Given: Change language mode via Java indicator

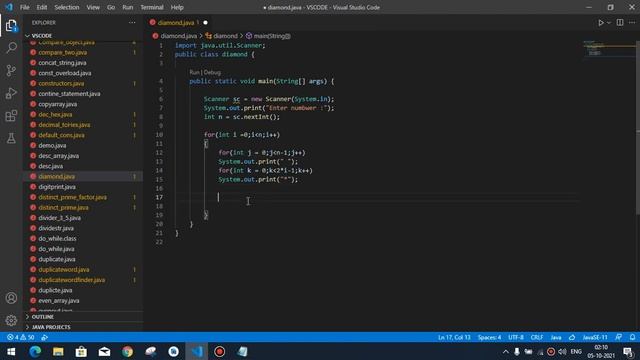Looking at the screenshot, I should pos(556,338).
